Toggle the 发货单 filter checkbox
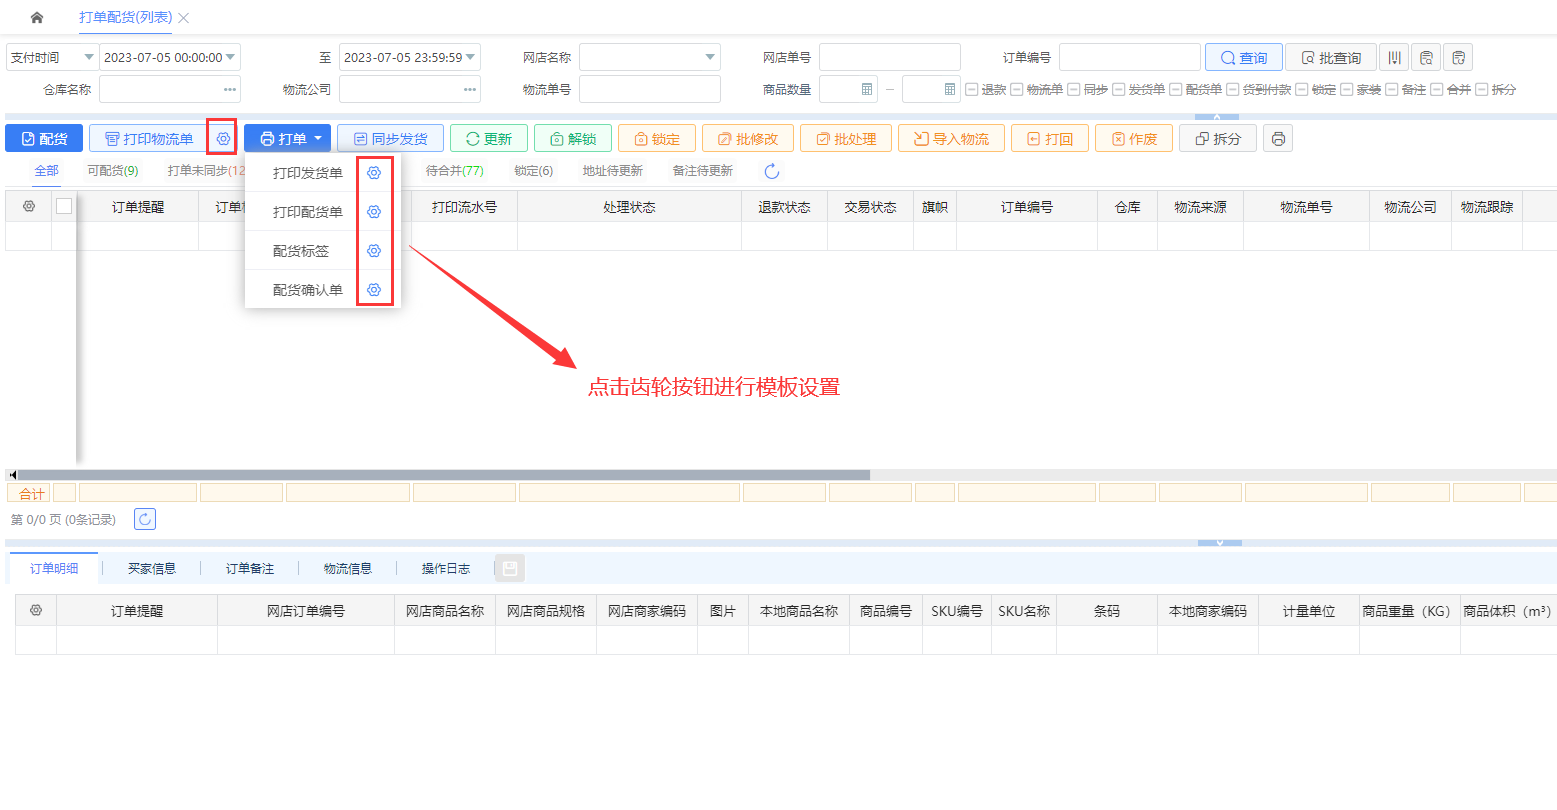Viewport: 1557px width, 810px height. (1118, 89)
